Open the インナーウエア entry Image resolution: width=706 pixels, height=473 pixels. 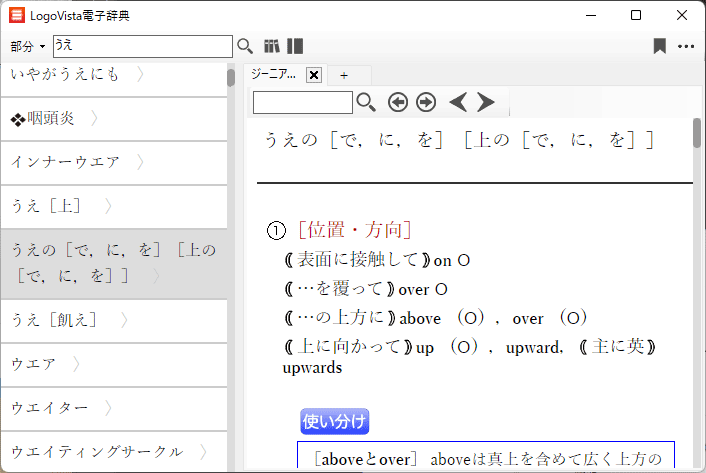coord(66,162)
